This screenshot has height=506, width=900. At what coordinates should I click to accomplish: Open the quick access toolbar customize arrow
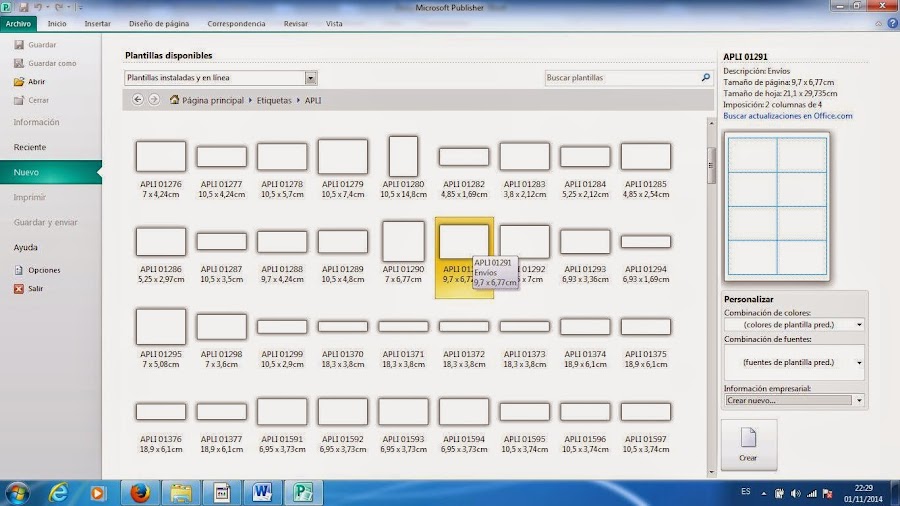[79, 7]
